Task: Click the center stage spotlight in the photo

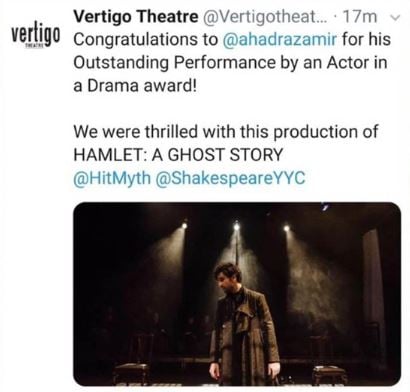Action: click(236, 227)
